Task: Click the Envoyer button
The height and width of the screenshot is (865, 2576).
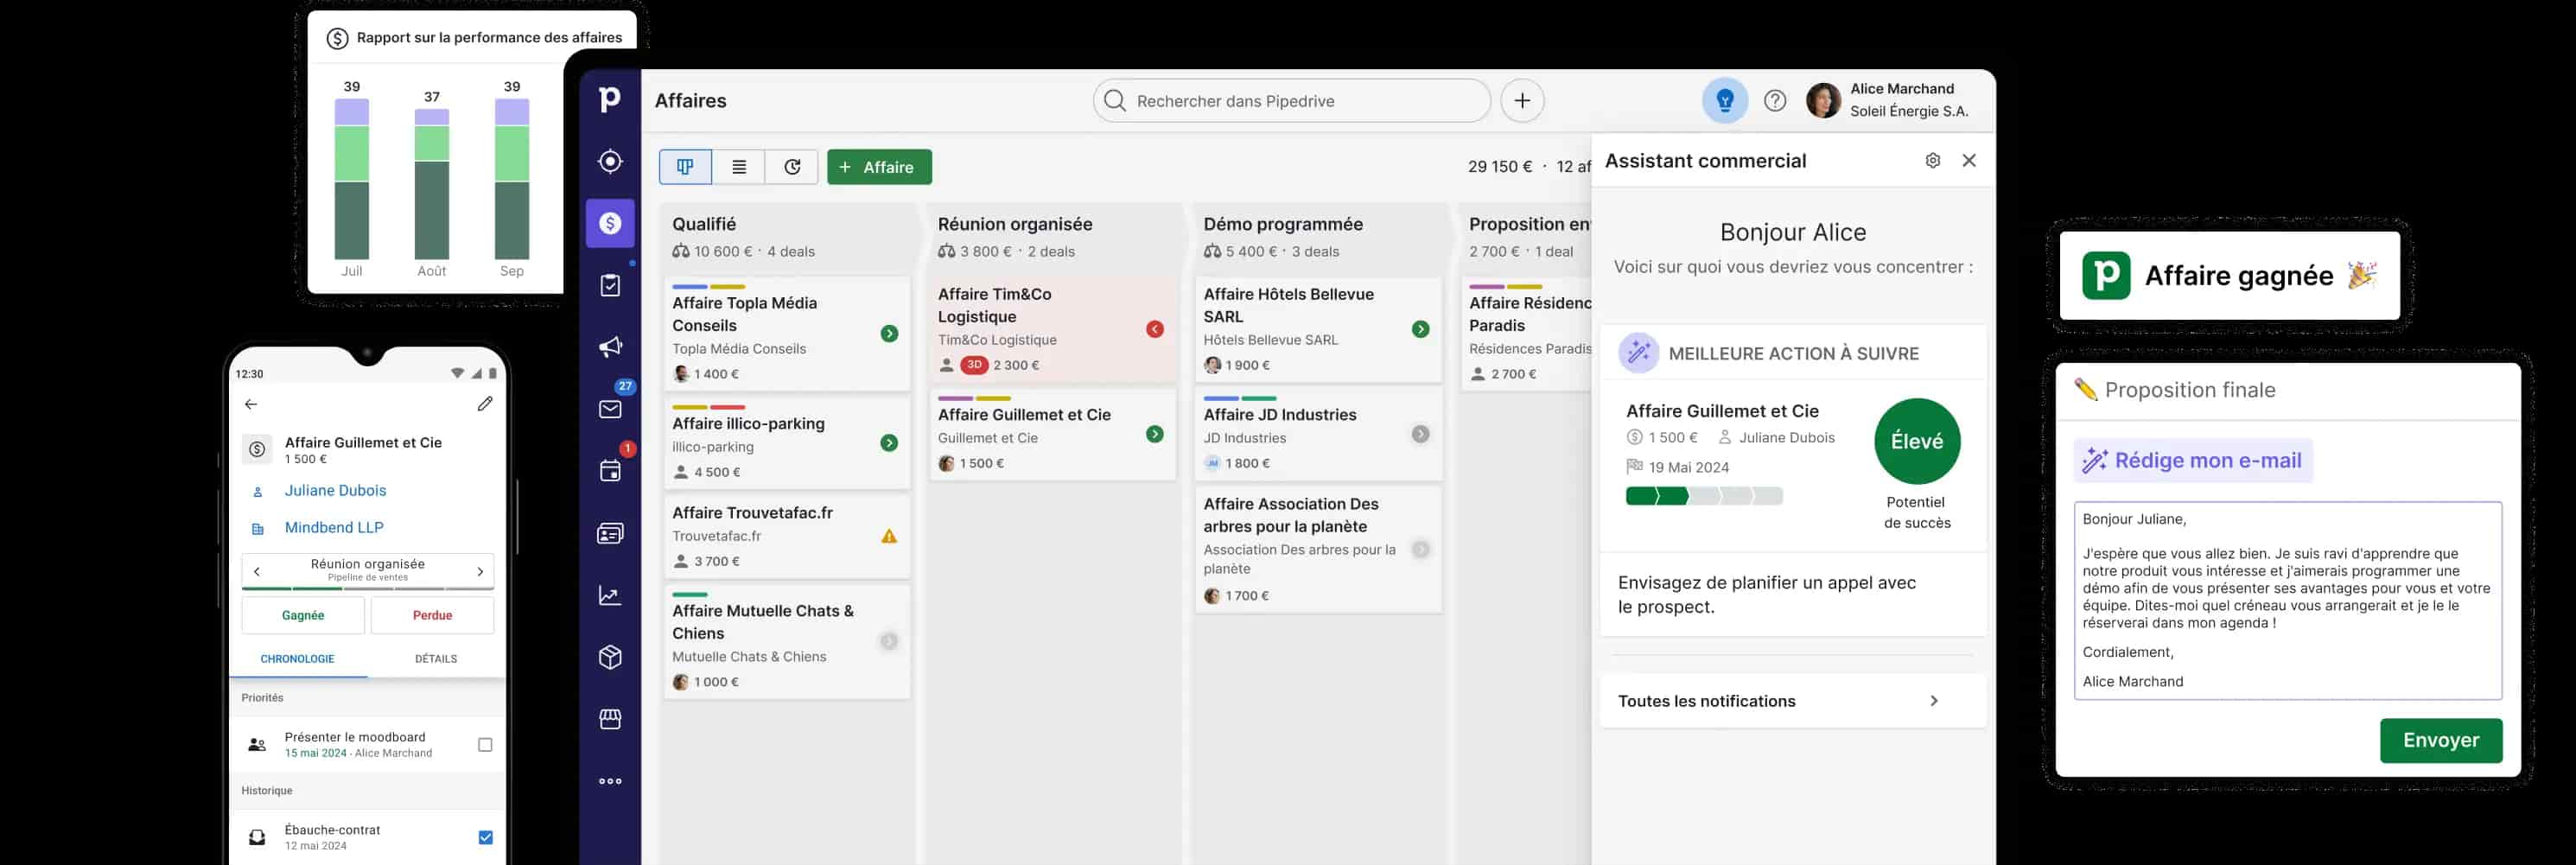Action: 2440,740
